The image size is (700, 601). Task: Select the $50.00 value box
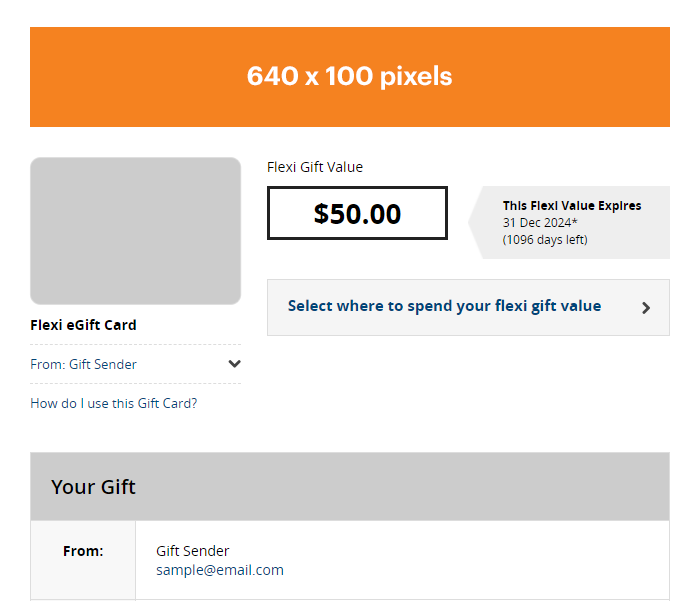pyautogui.click(x=357, y=213)
